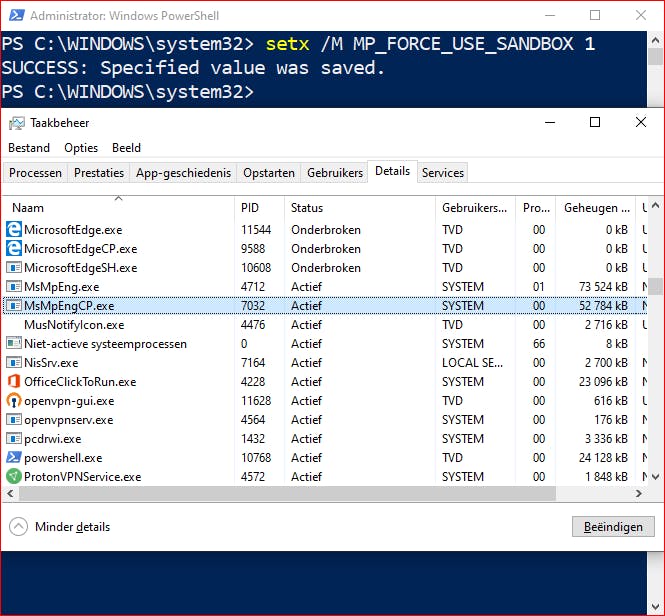
Task: Open the Beeld menu
Action: [x=126, y=148]
